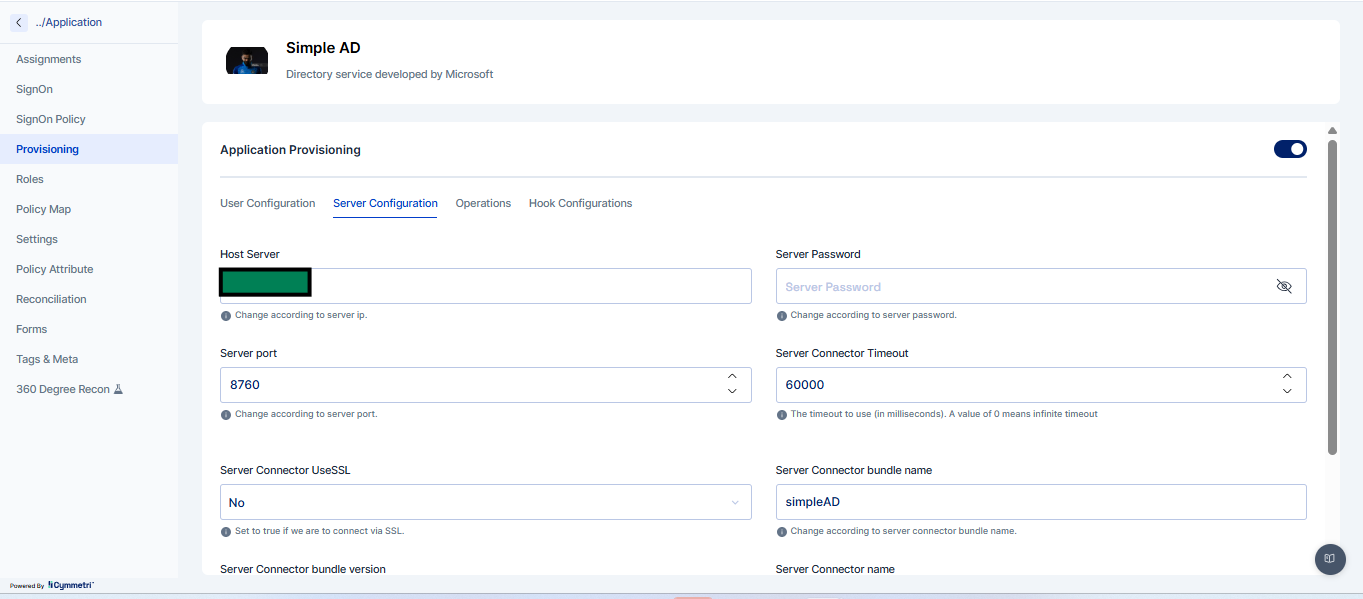Click the Simple AD application thumbnail

tap(247, 60)
